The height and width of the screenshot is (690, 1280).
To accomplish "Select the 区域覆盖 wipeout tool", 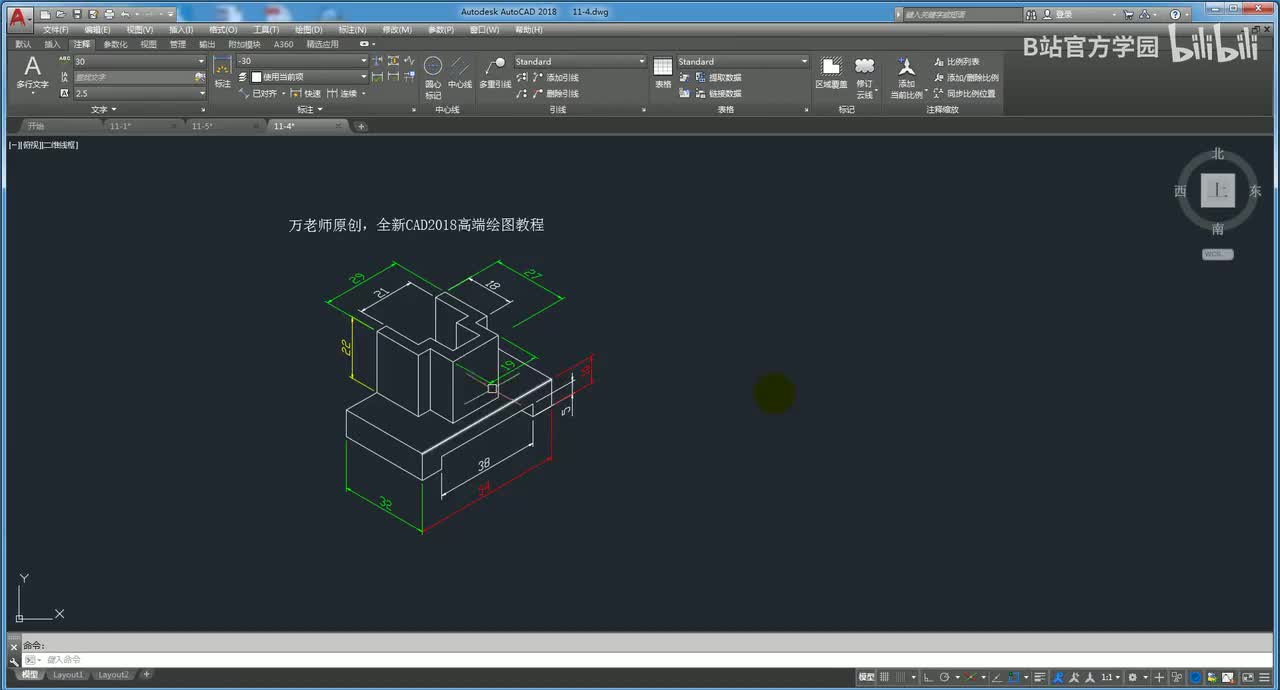I will 831,73.
